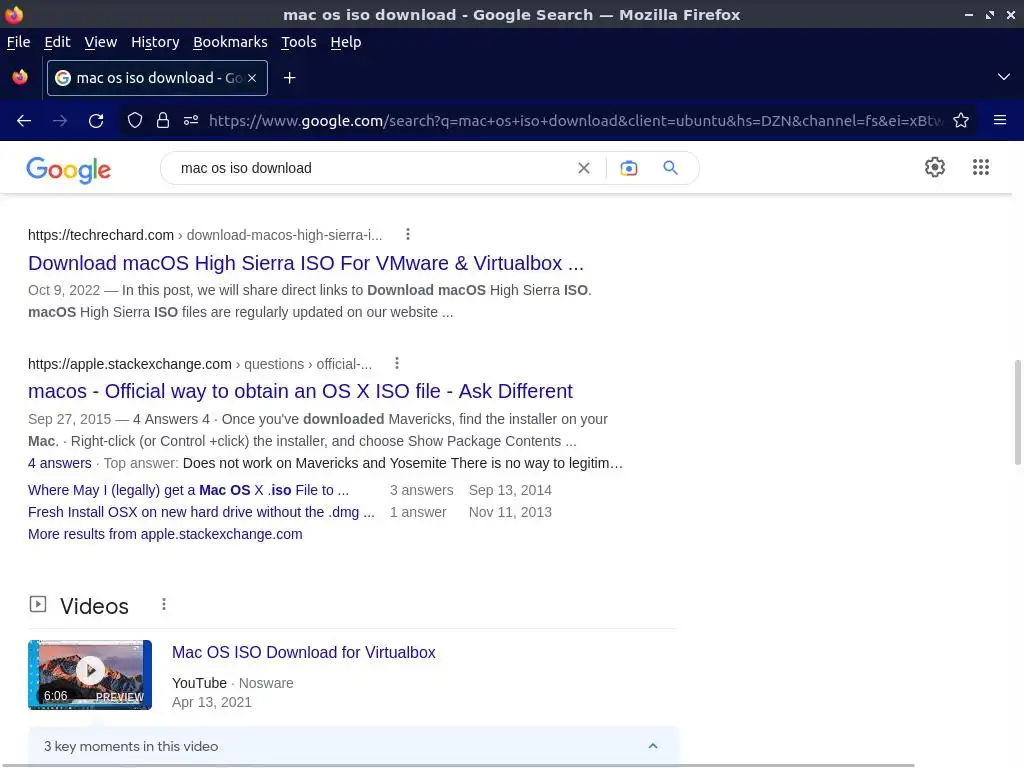Click the techrechard.com URL breadcrumb
The height and width of the screenshot is (768, 1024).
205,235
